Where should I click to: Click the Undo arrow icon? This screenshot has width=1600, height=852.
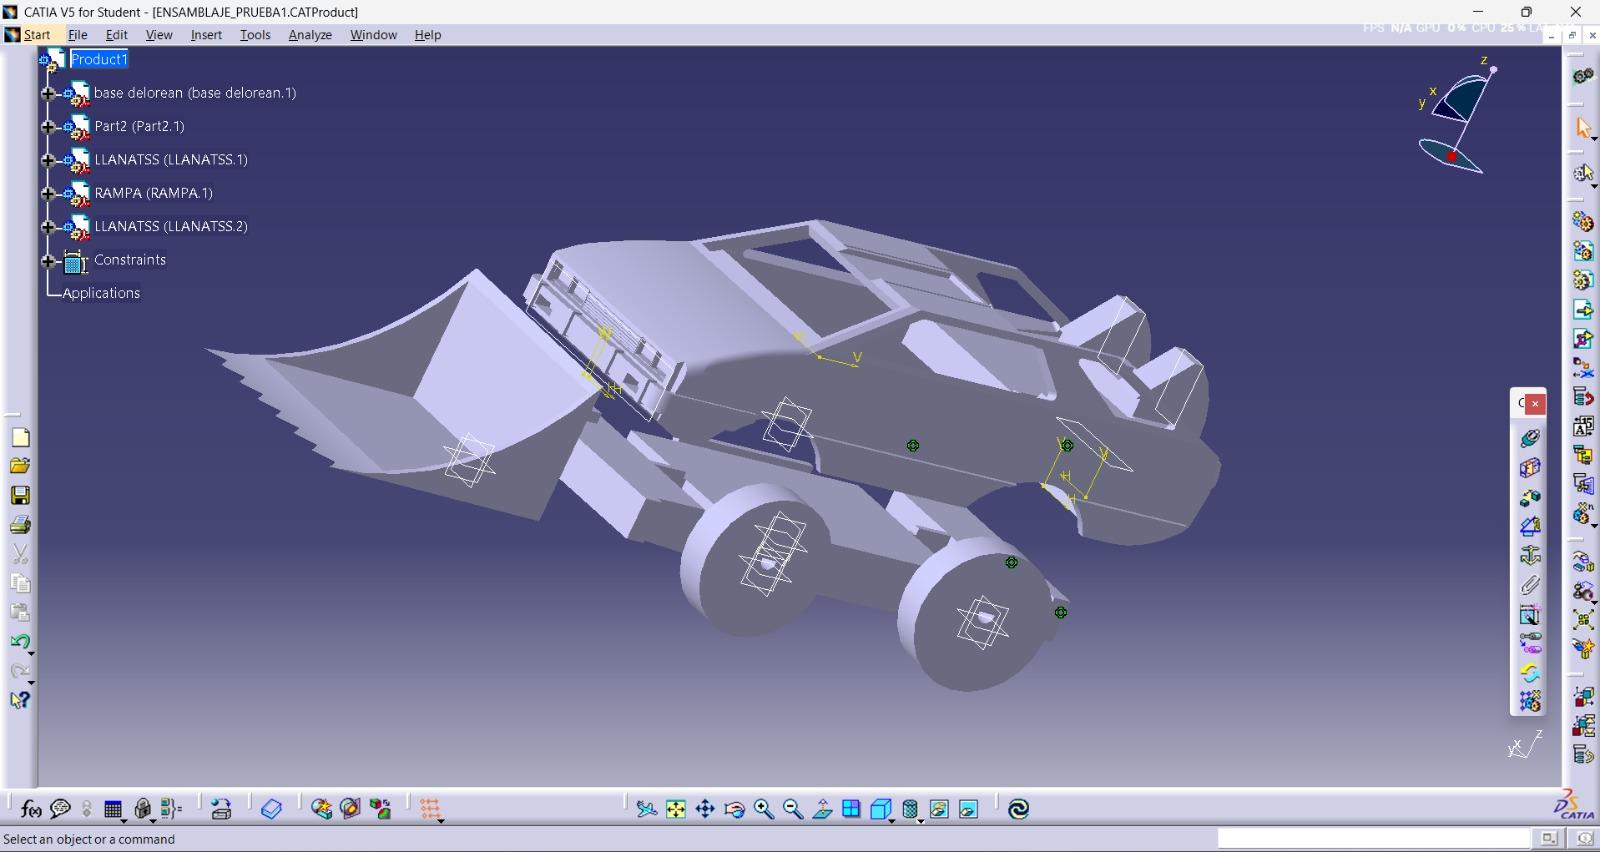[x=20, y=641]
